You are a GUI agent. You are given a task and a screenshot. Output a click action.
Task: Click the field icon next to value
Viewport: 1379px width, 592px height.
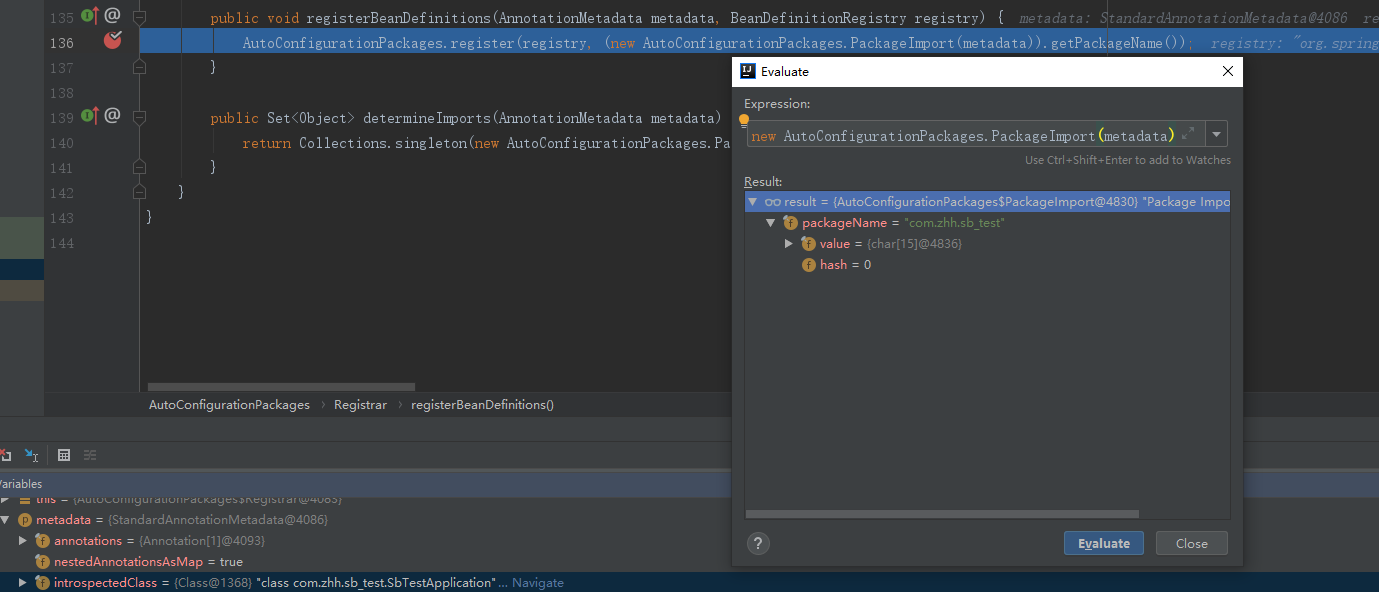808,244
